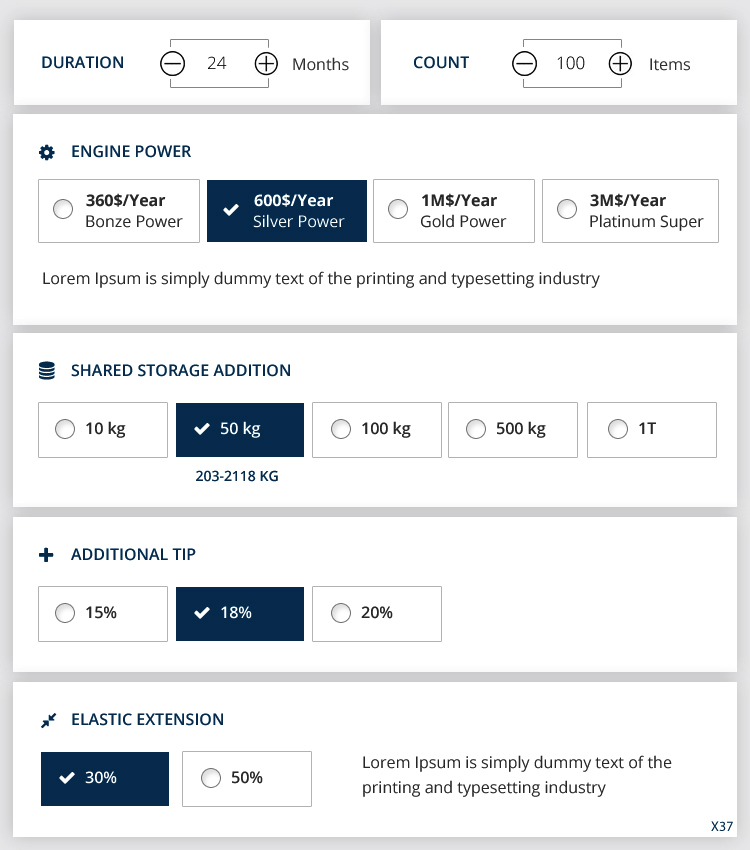Image resolution: width=750 pixels, height=850 pixels.
Task: Select the 360$/Year Bonze Power option
Action: (118, 211)
